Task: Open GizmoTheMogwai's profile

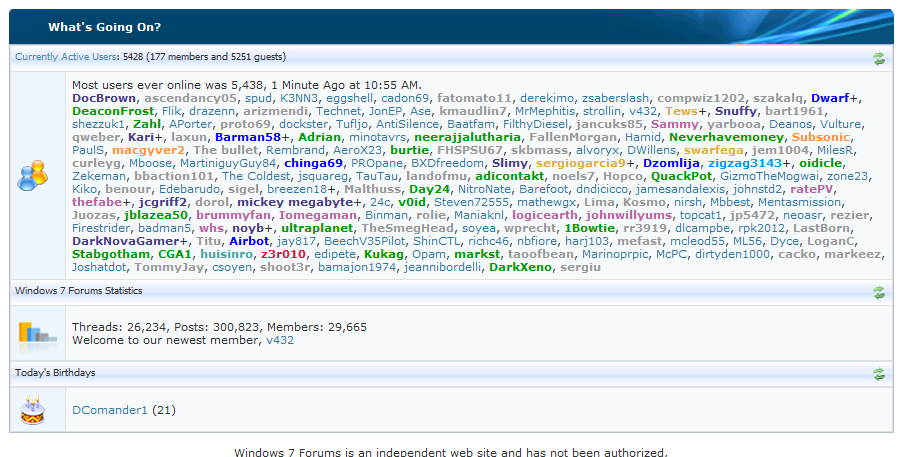Action: [770, 176]
